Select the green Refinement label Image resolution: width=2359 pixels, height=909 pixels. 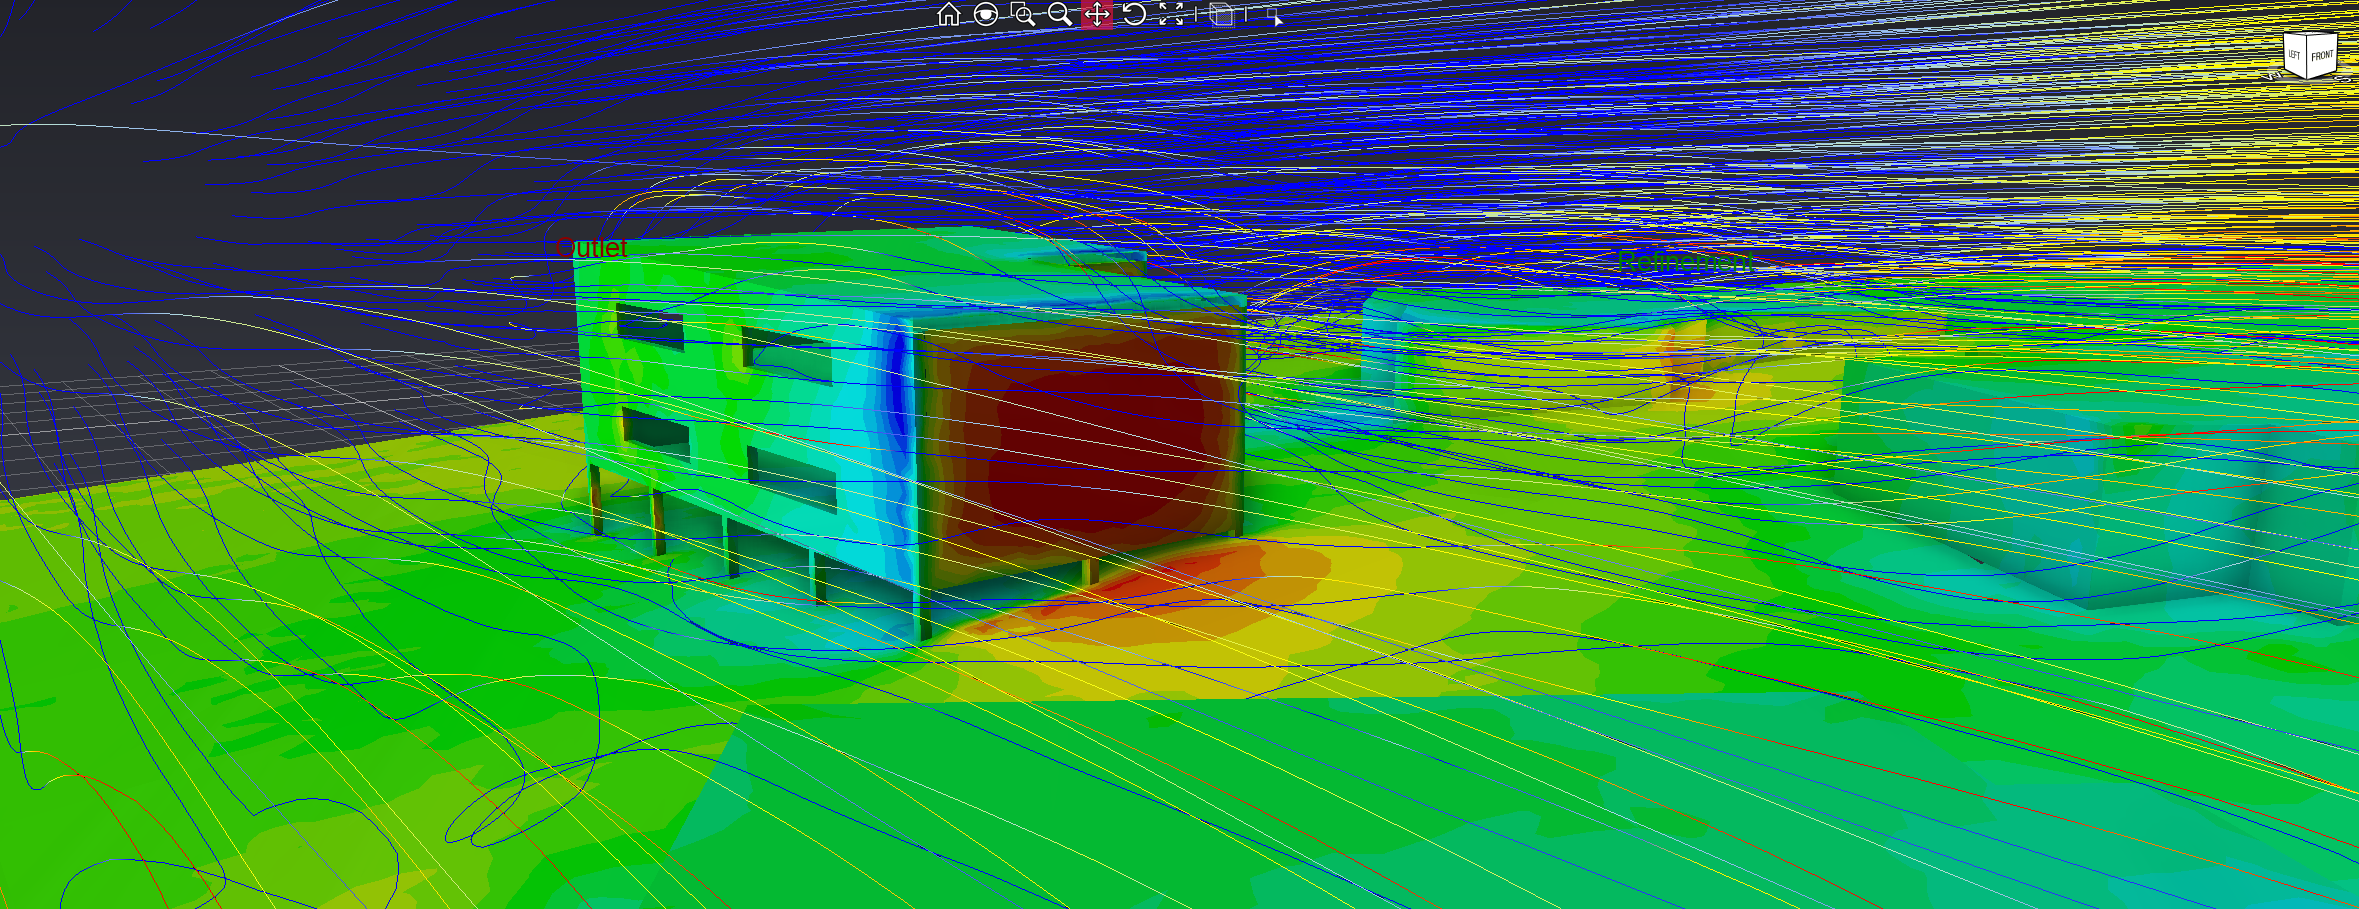coord(1684,262)
